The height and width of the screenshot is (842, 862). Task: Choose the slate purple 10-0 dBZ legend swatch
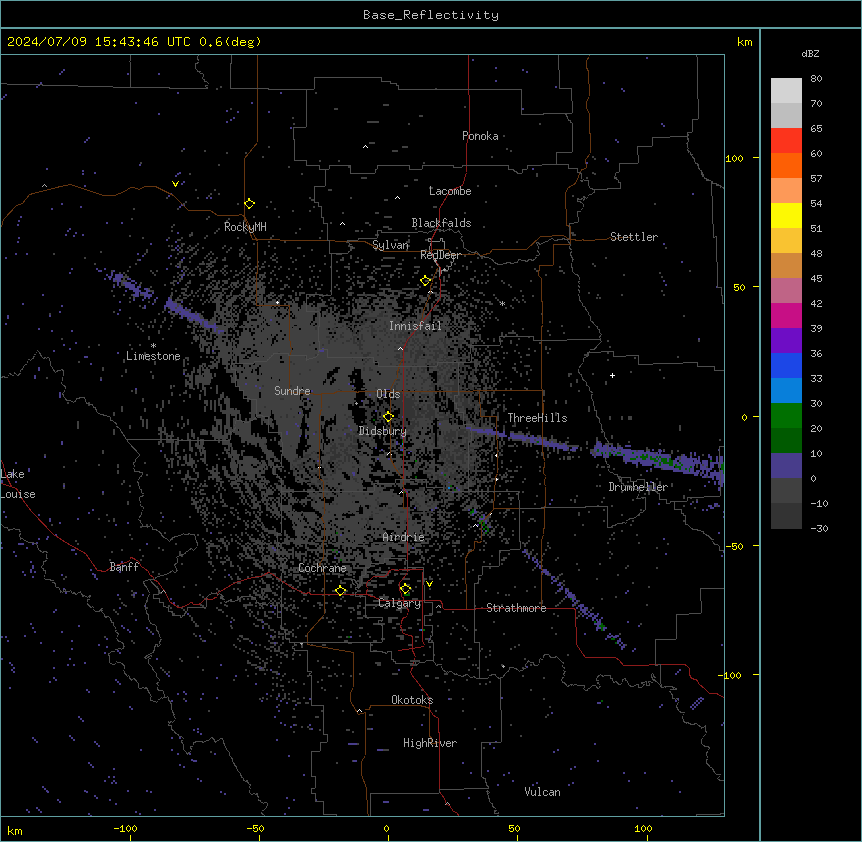tap(786, 466)
